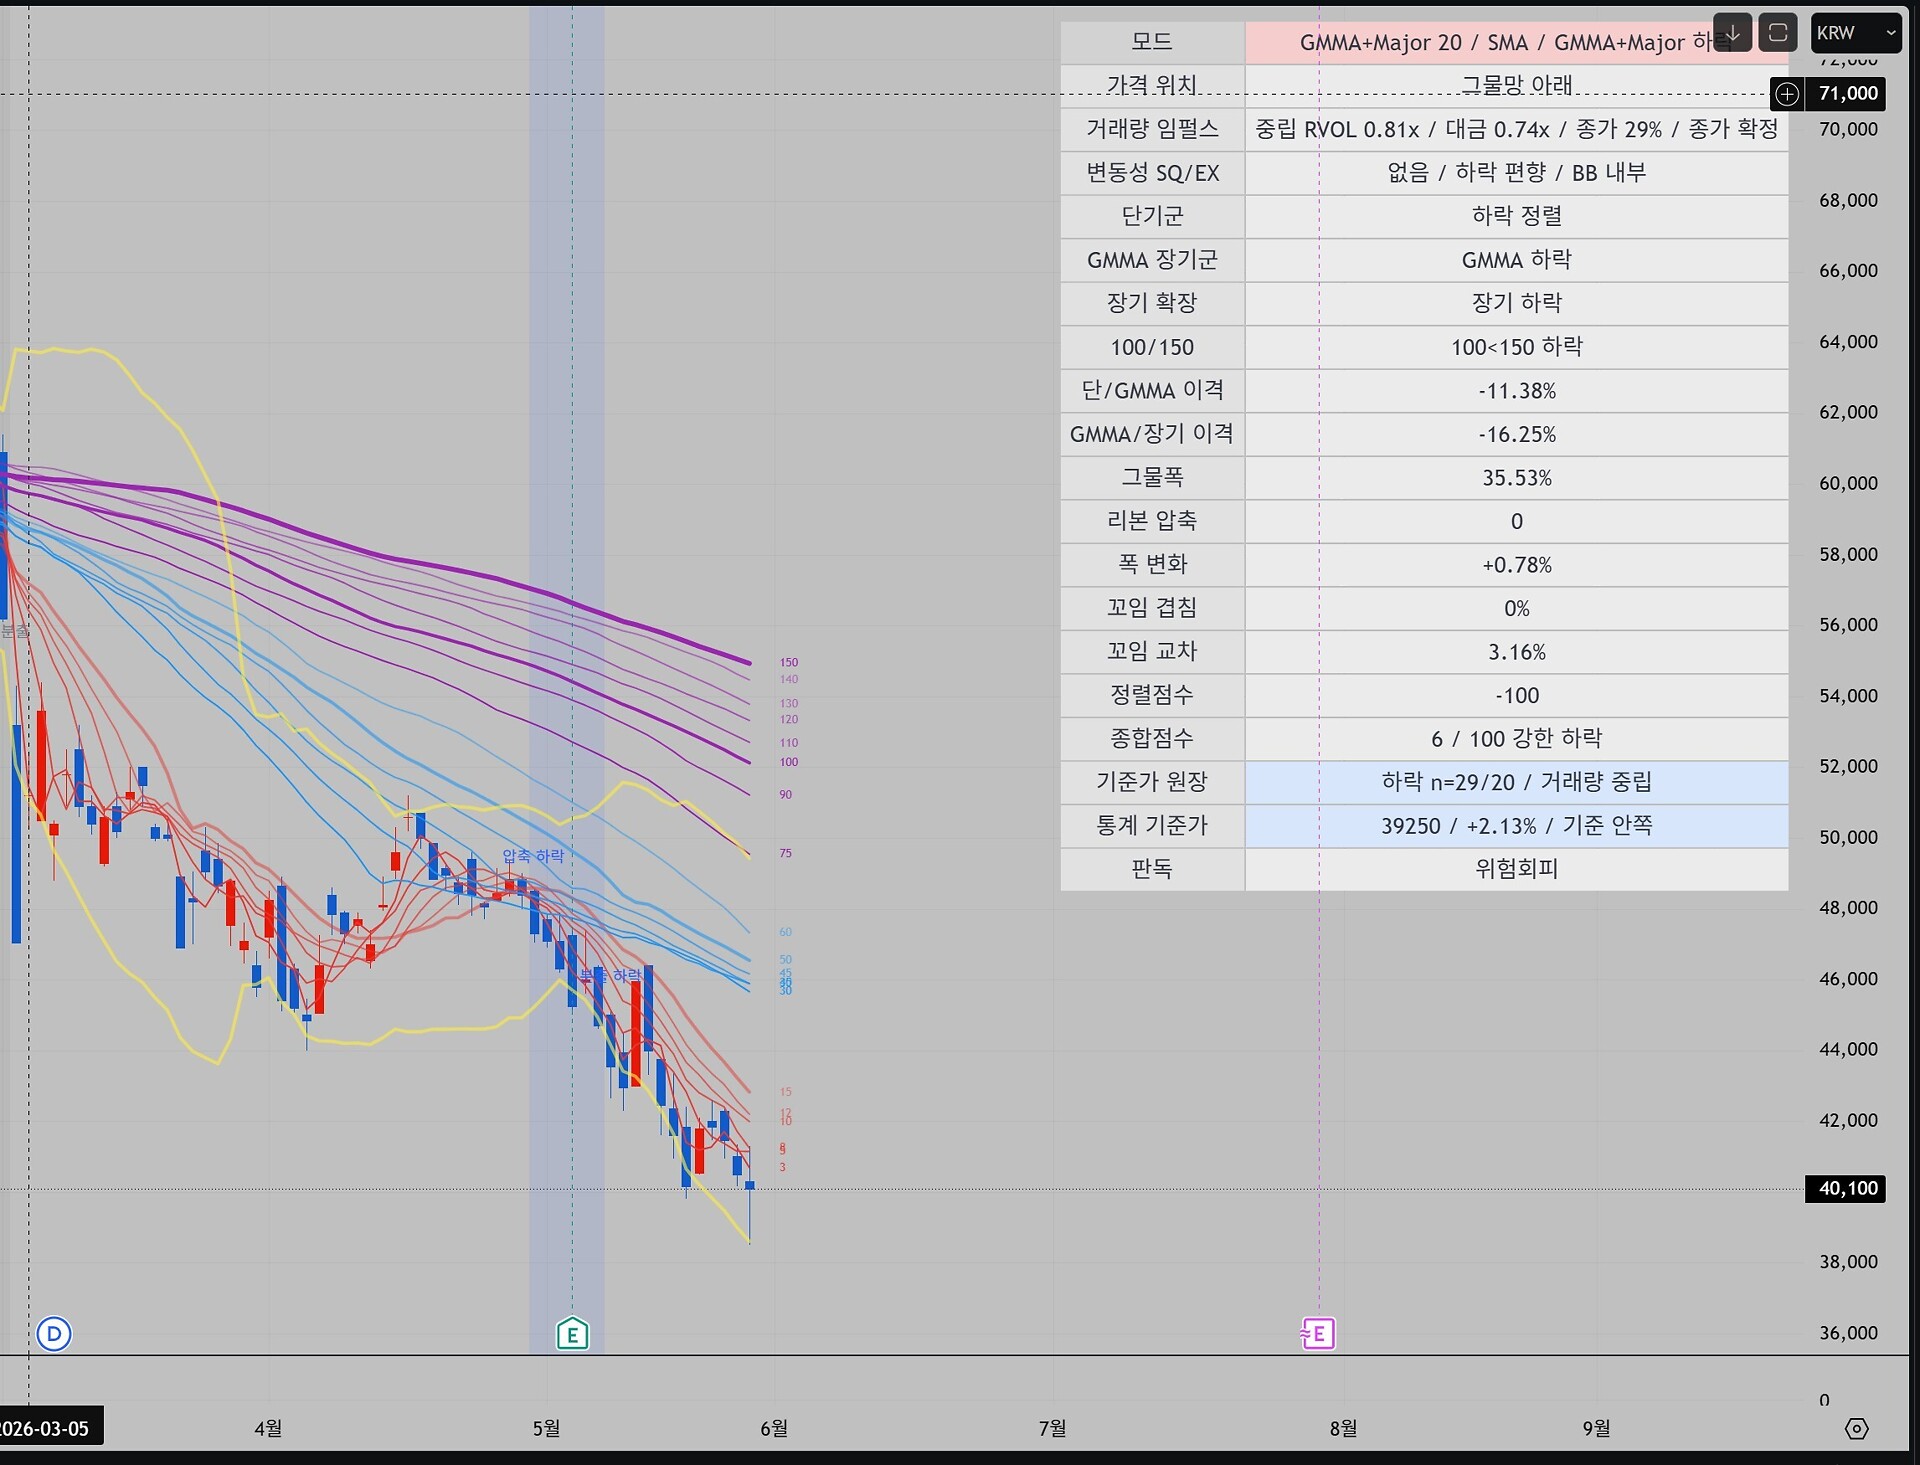
Task: Select the '-16.25%' value cell
Action: [x=1516, y=434]
